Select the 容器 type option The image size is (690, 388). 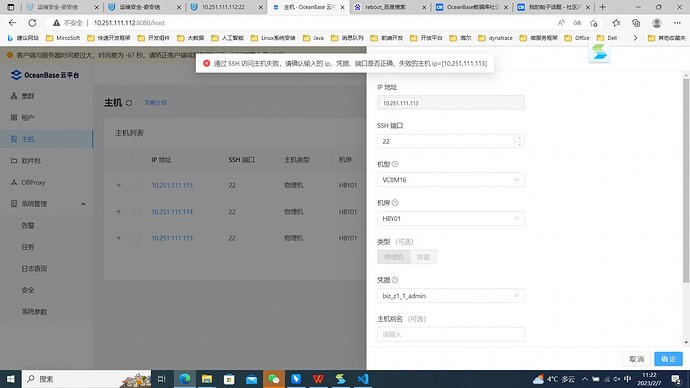tap(423, 257)
